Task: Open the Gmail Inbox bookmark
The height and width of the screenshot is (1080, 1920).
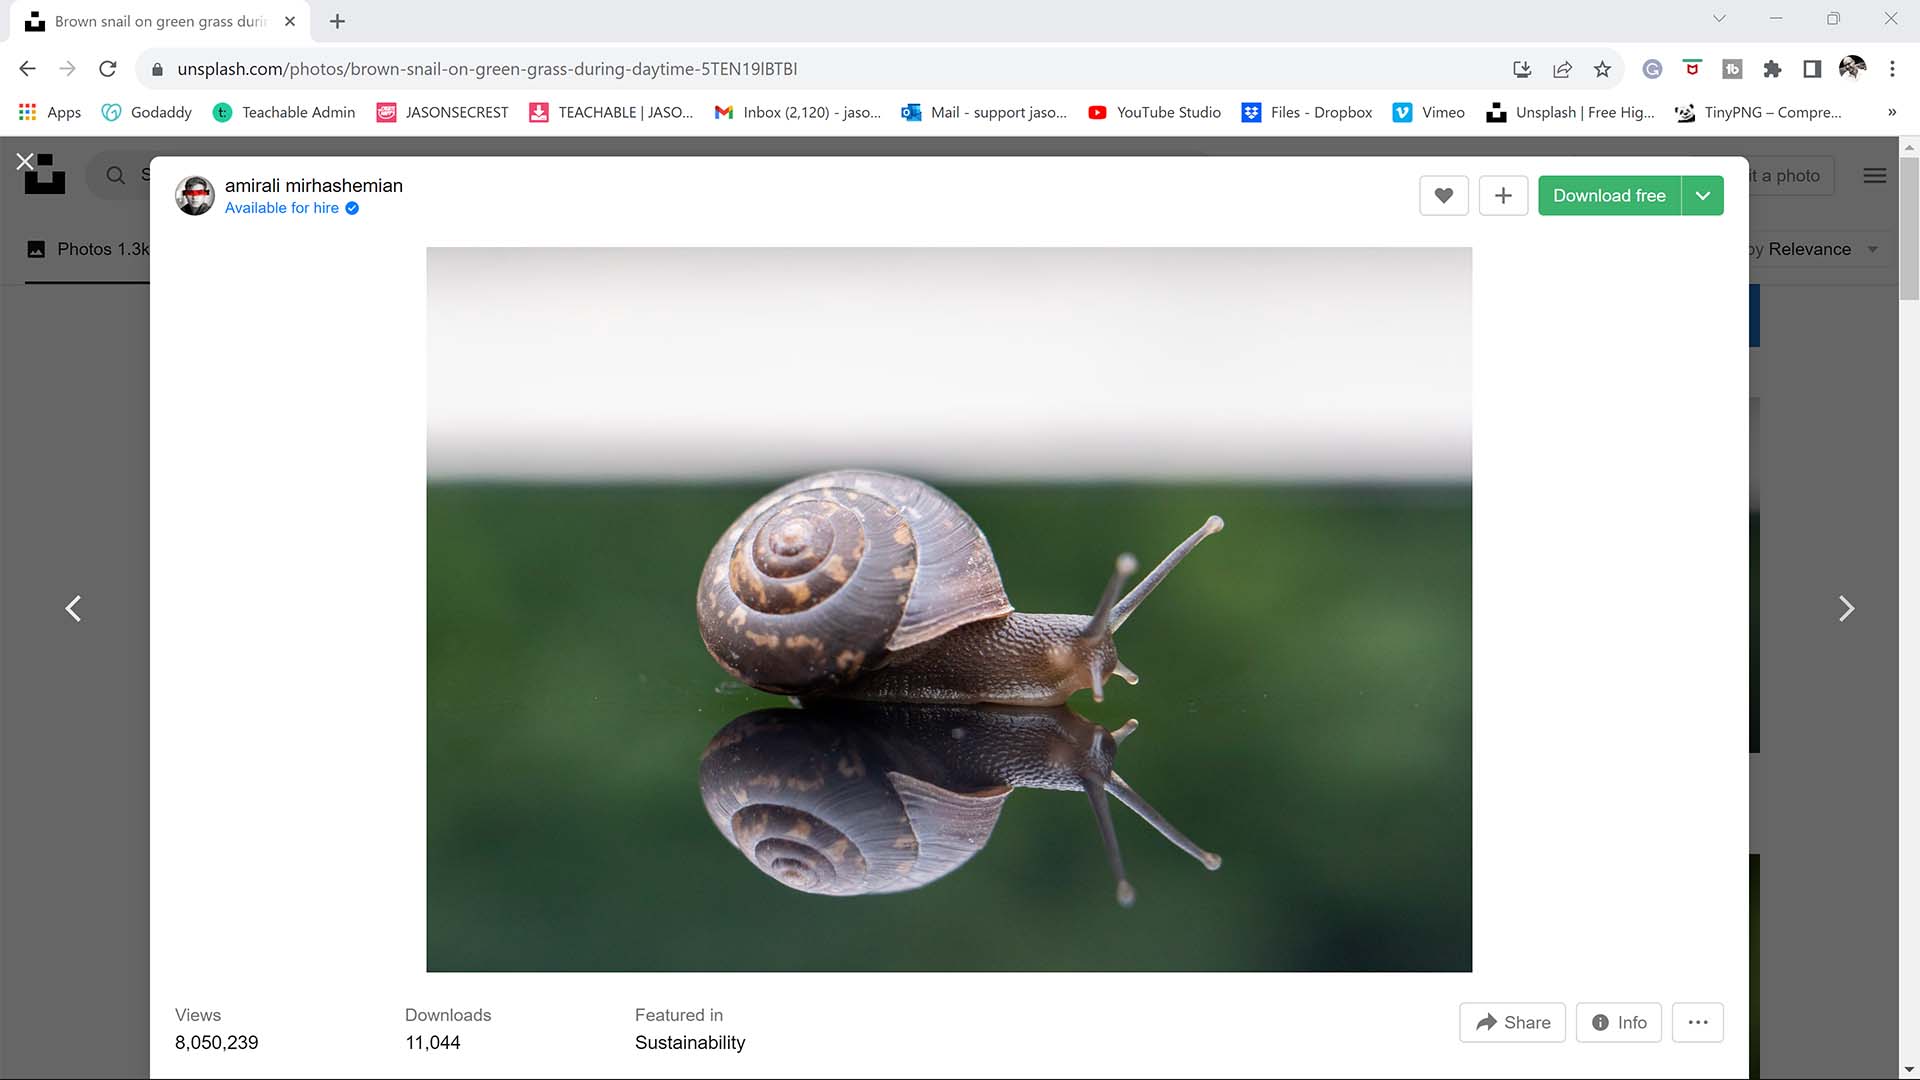Action: point(798,112)
